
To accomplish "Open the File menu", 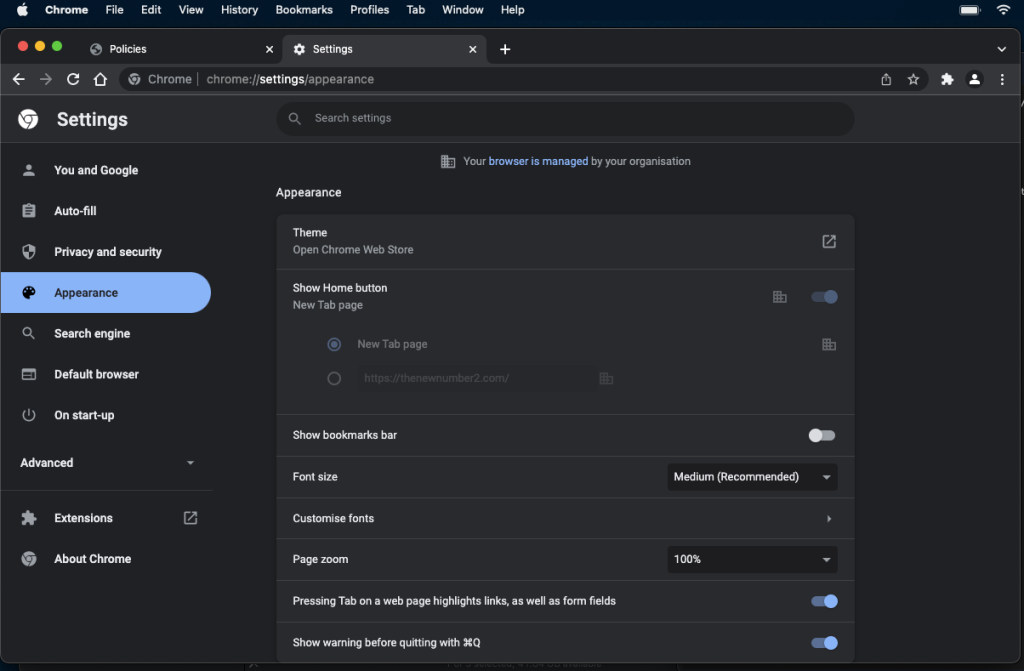I will [x=114, y=10].
